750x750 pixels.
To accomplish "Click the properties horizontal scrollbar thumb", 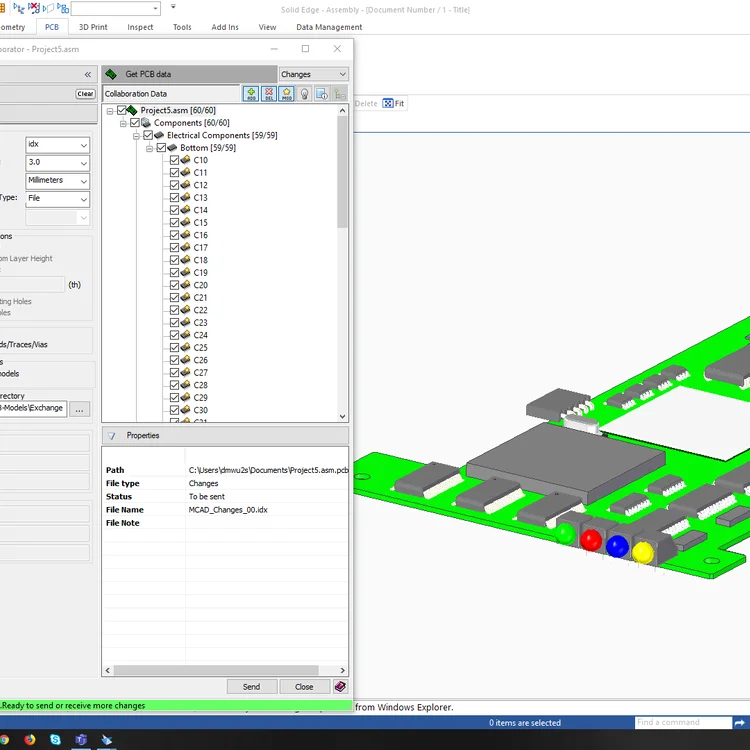I will (216, 670).
